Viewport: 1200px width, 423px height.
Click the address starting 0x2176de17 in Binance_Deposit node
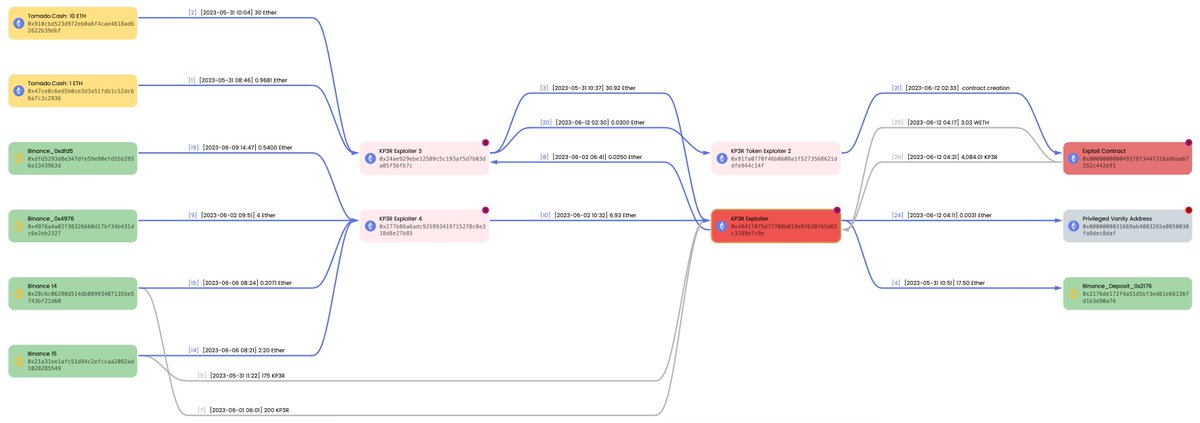tap(1135, 298)
